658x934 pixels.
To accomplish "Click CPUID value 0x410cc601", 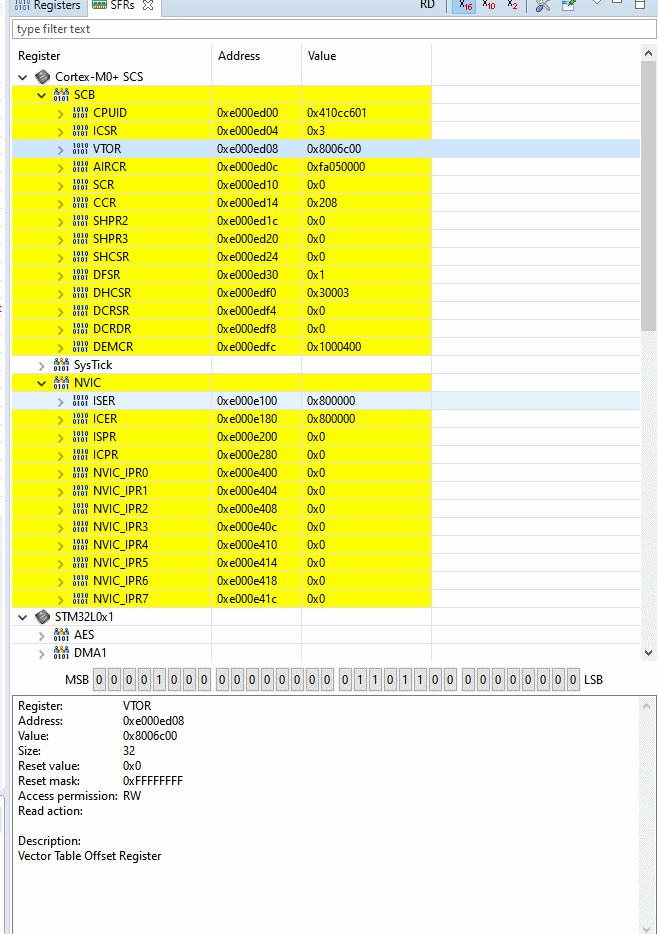I will point(336,113).
